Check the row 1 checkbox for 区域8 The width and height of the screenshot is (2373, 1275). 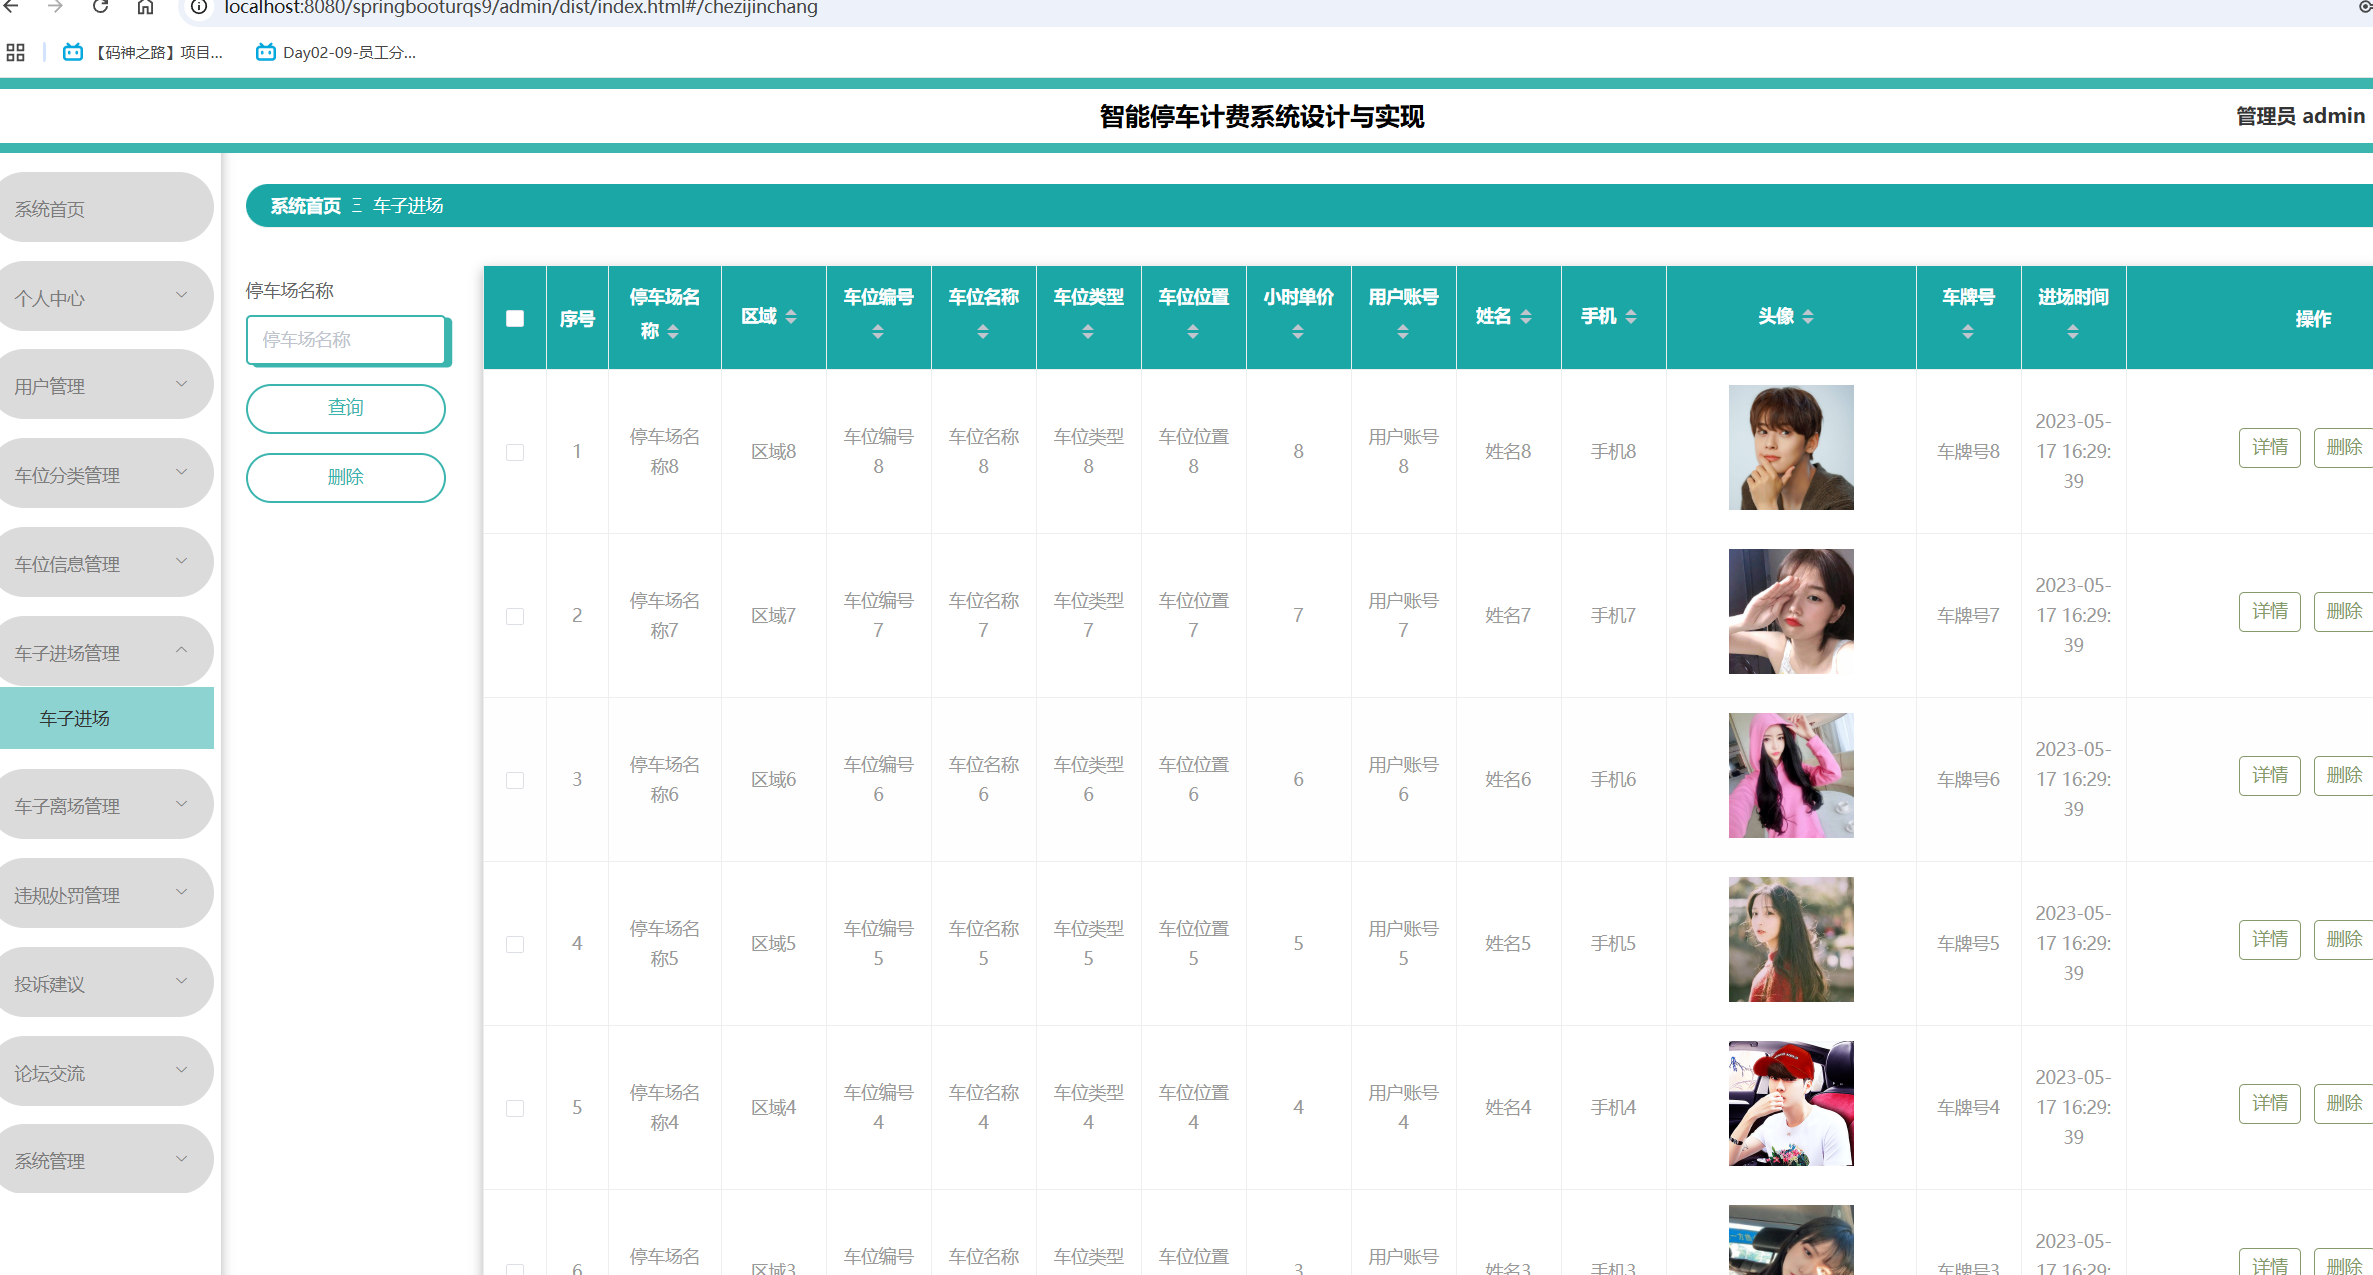[x=515, y=452]
